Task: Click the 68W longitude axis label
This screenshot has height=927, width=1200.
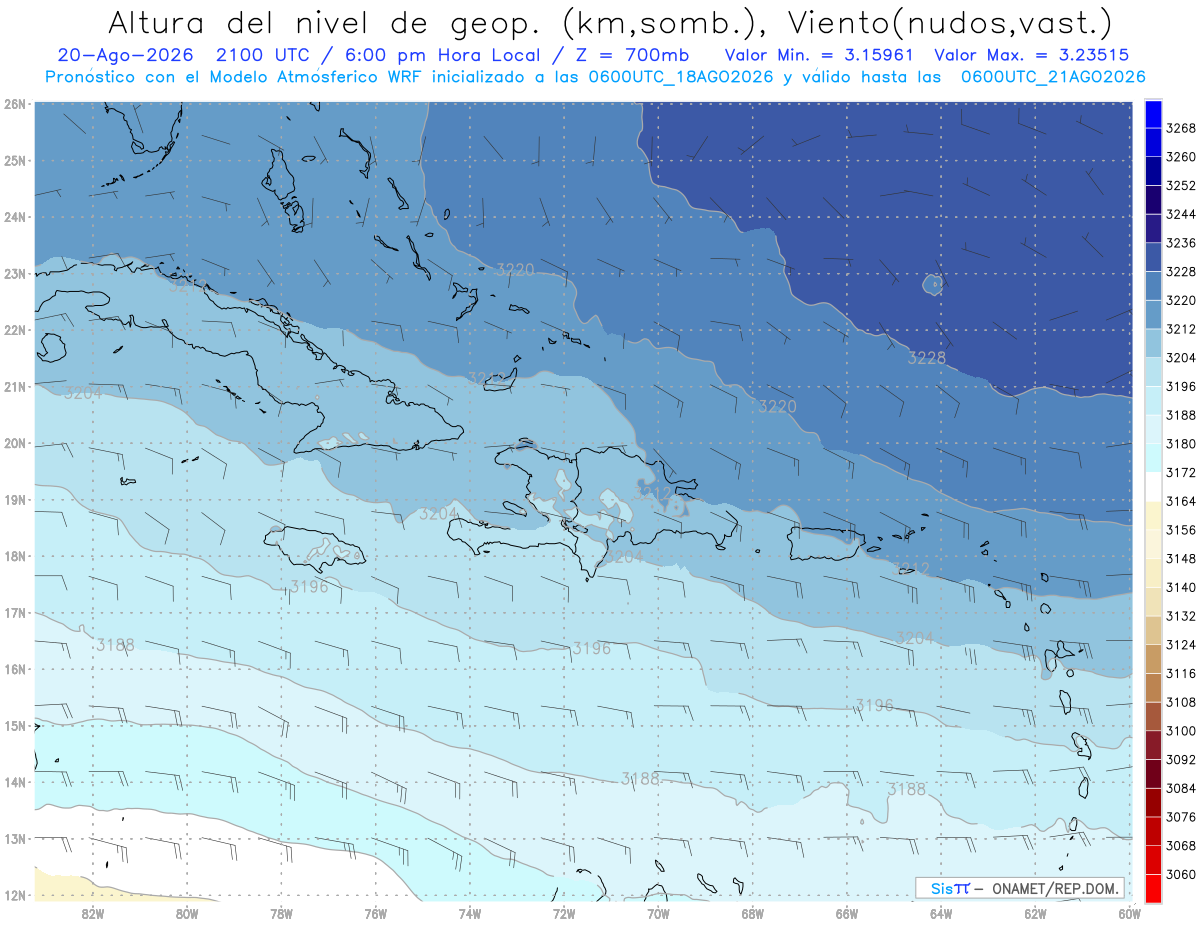Action: click(753, 914)
